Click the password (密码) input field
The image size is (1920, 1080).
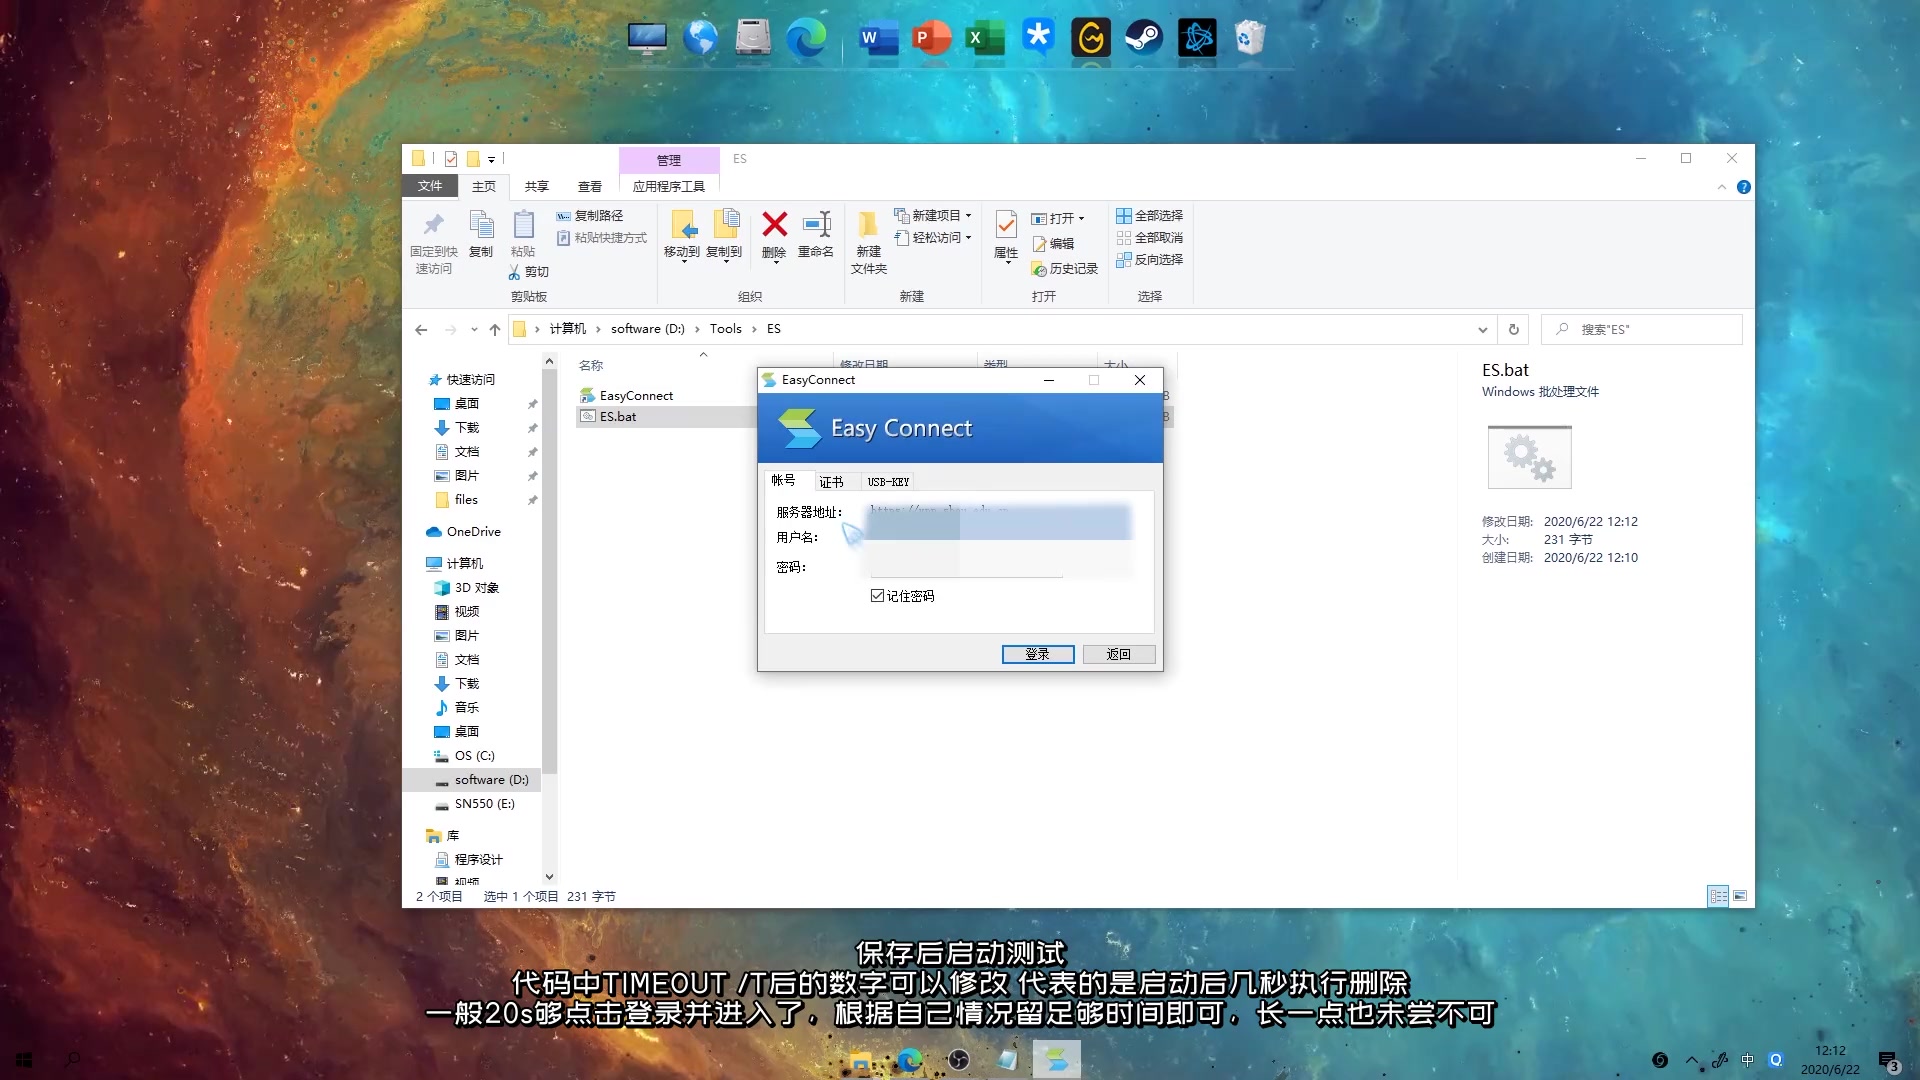click(x=966, y=567)
